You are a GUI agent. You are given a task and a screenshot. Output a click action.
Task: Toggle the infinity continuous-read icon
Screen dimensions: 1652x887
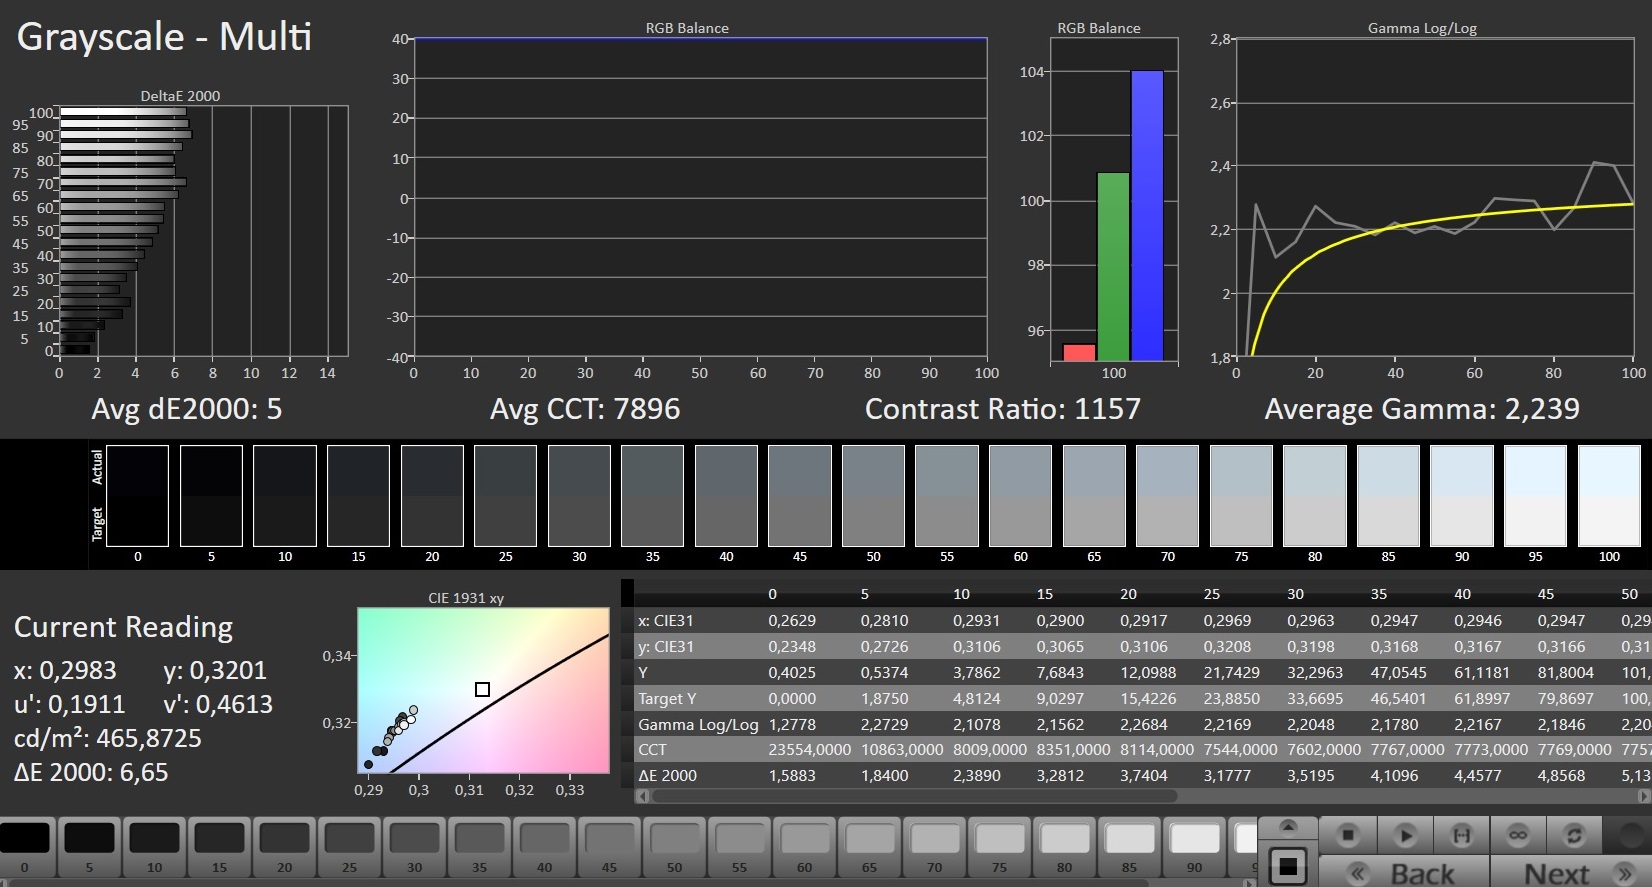coord(1517,835)
